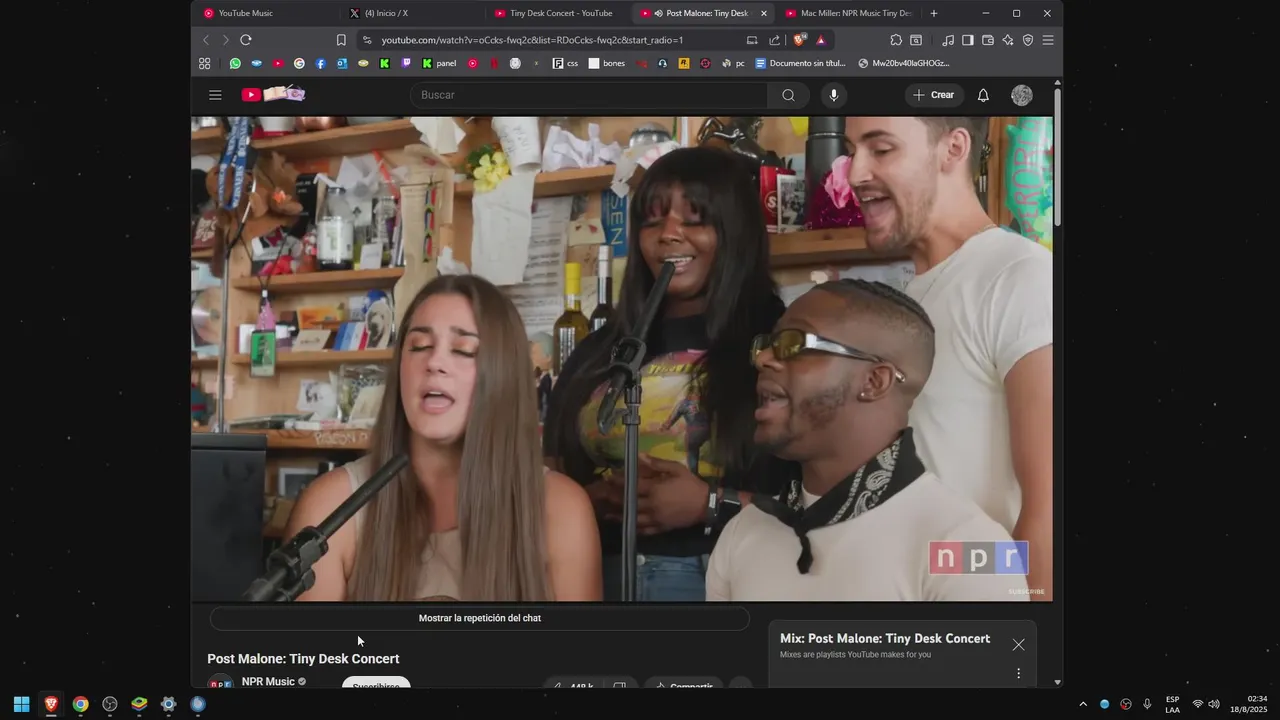Viewport: 1280px width, 720px height.
Task: Open the YouTube notifications bell
Action: pos(983,95)
